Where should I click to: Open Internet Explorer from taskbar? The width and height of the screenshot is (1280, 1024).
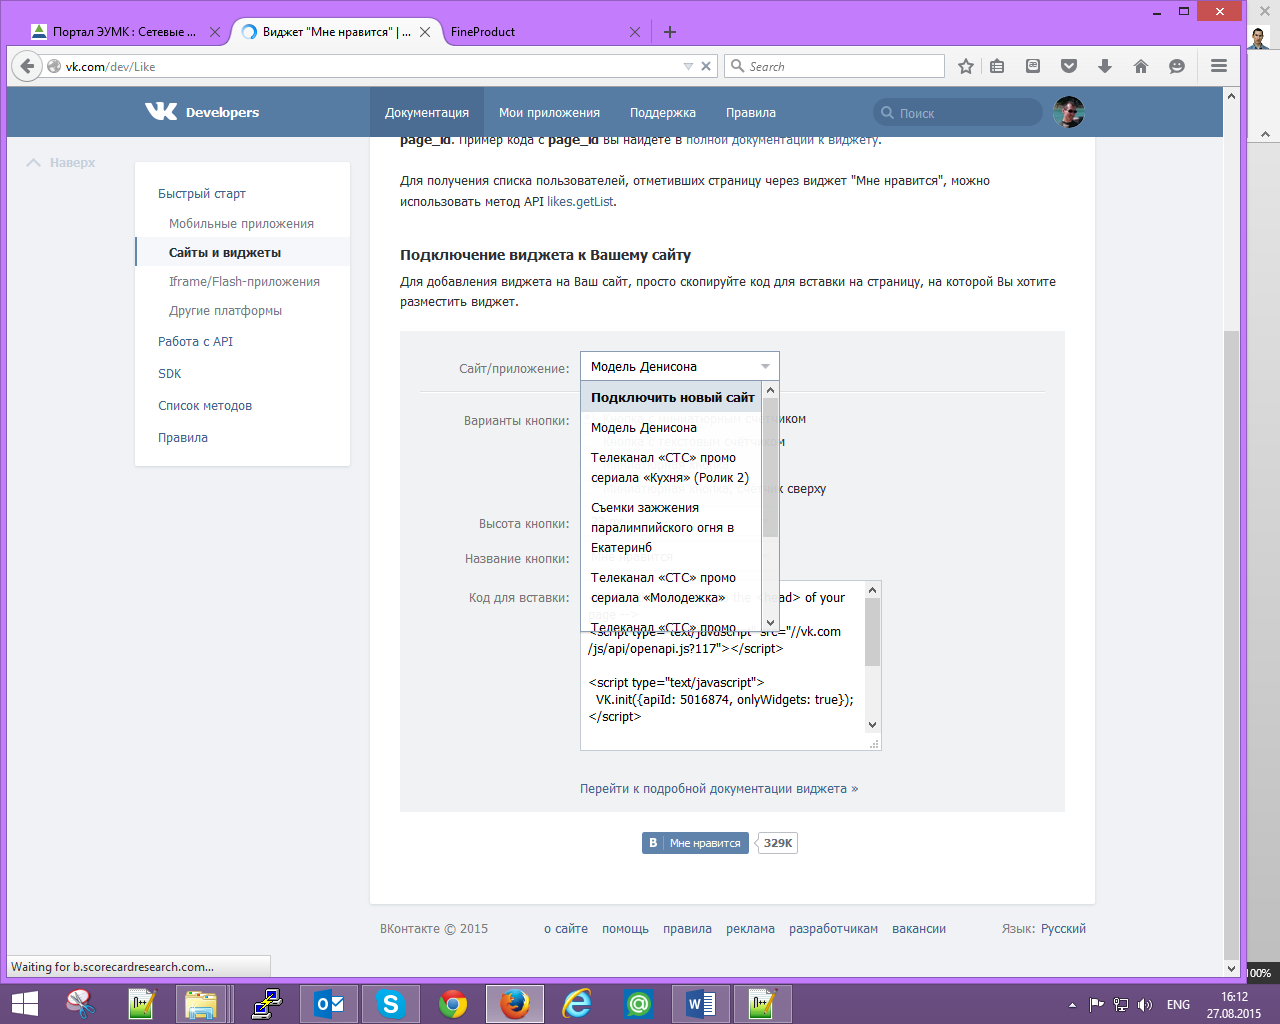point(577,1004)
